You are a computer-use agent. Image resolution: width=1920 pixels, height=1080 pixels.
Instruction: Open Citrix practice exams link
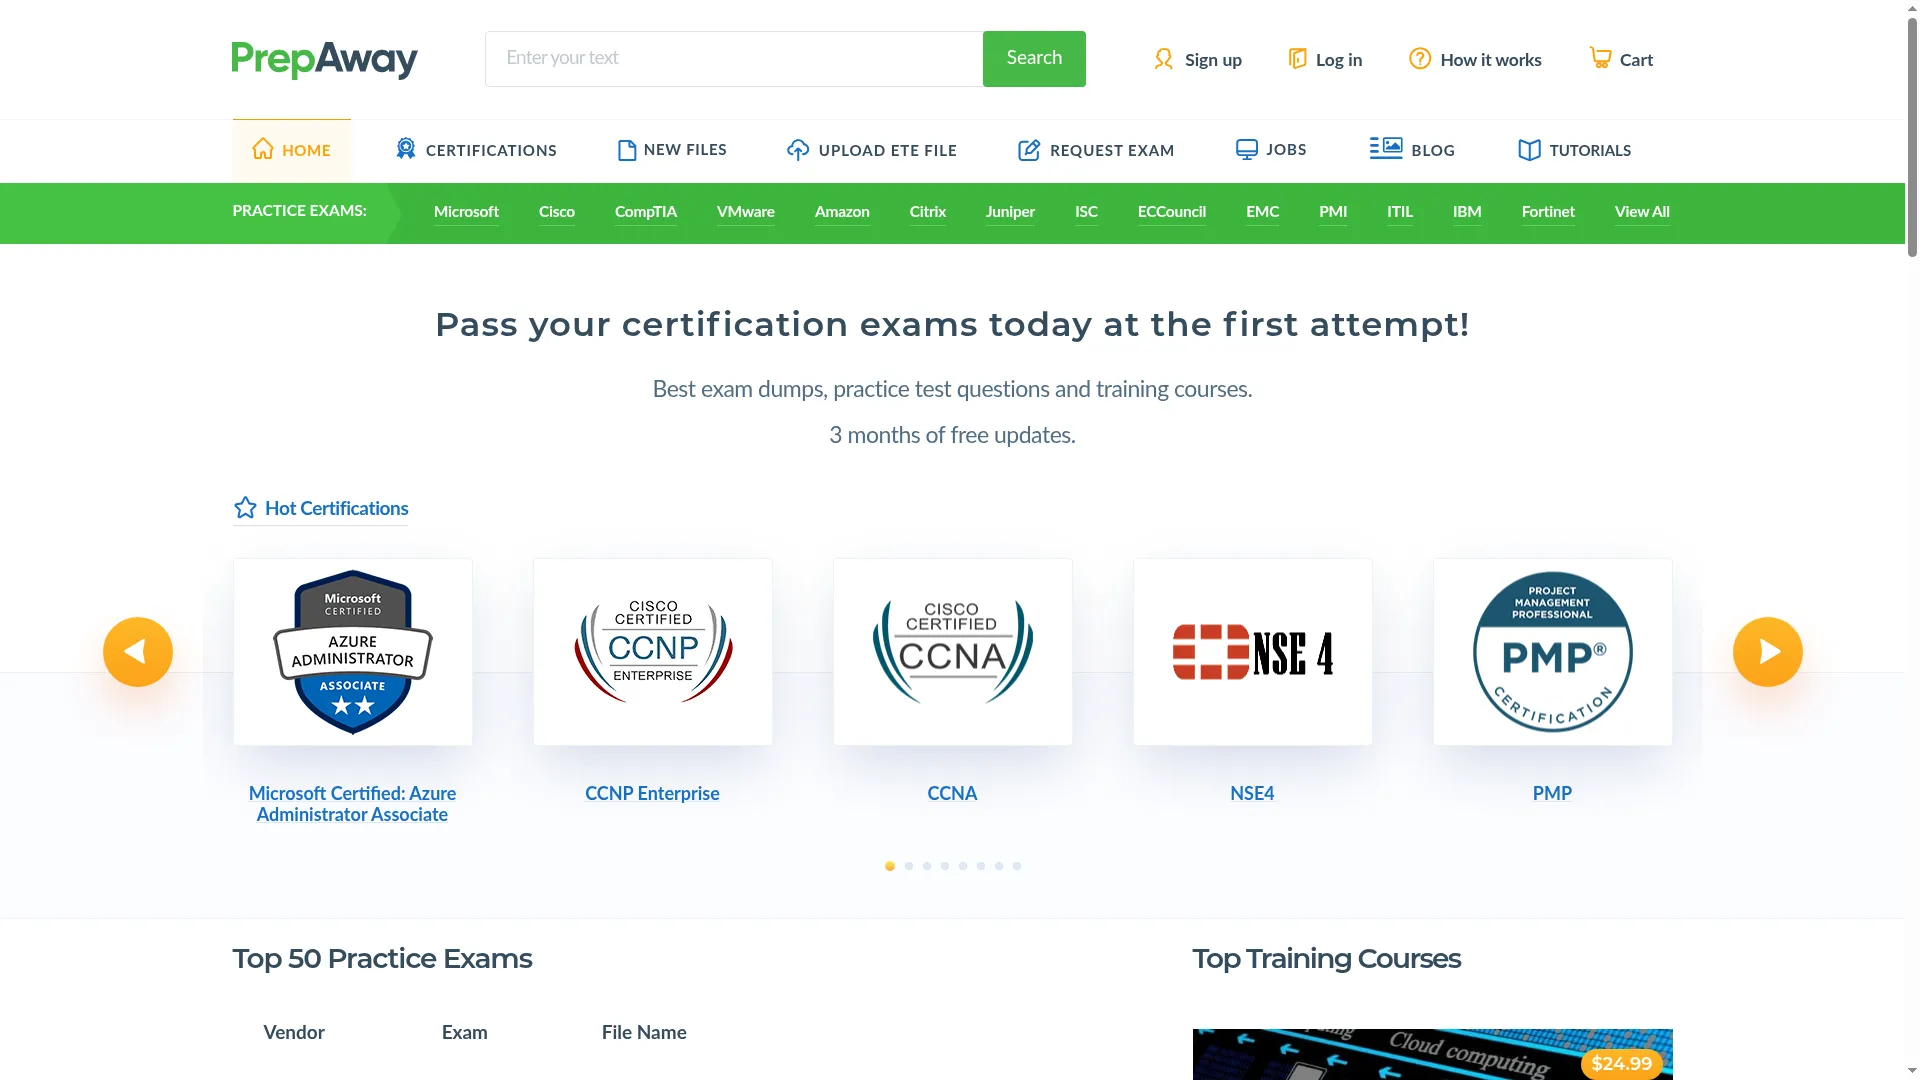pos(928,212)
